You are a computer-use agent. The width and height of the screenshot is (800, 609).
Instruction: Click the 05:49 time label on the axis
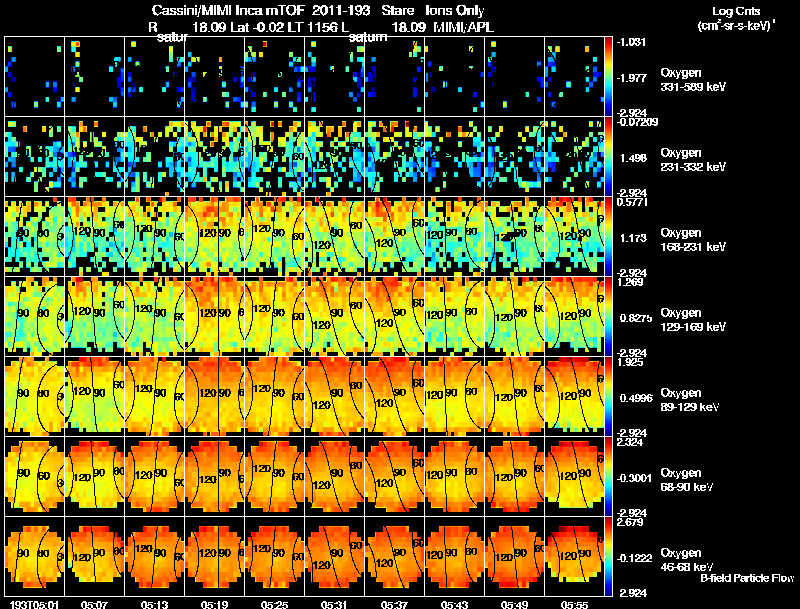pos(514,604)
